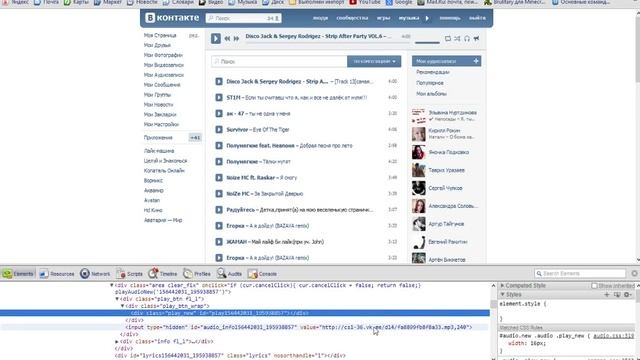Open the сообщества header link
This screenshot has height=360, width=640.
(x=352, y=18)
